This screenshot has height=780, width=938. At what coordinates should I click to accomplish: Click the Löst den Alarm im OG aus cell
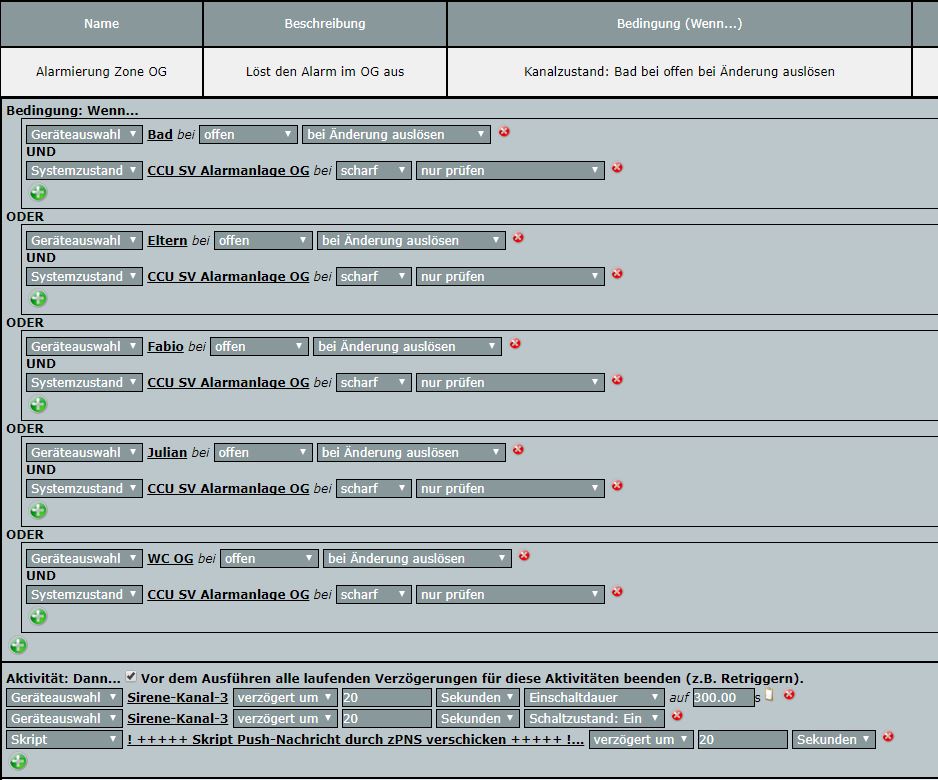(325, 72)
